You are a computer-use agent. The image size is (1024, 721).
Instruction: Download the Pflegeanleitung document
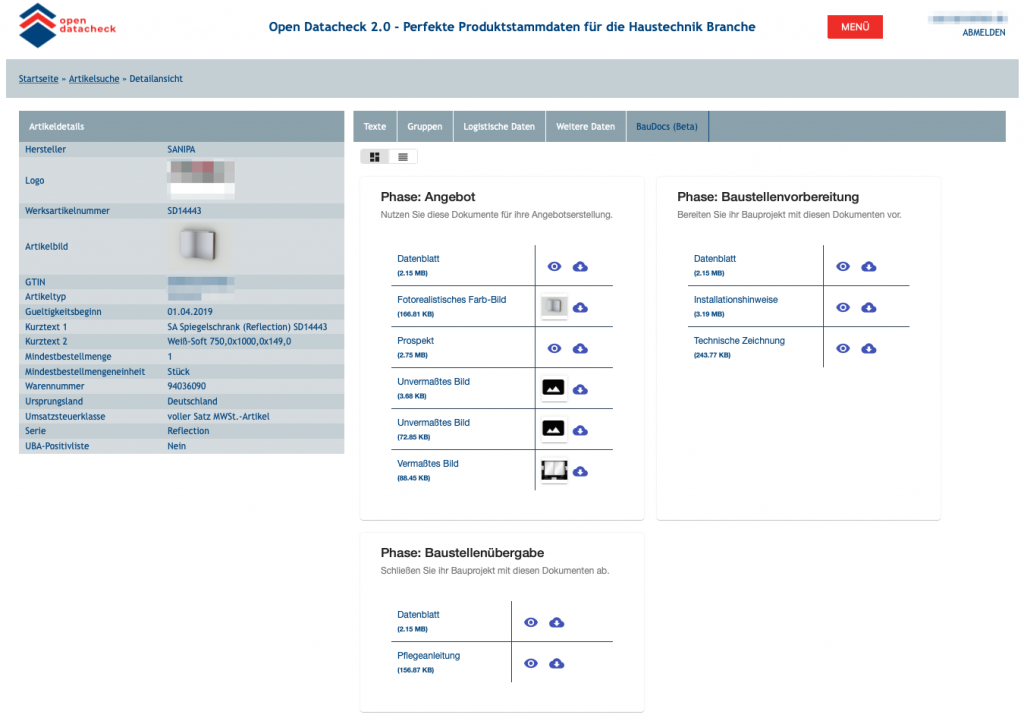click(x=557, y=664)
